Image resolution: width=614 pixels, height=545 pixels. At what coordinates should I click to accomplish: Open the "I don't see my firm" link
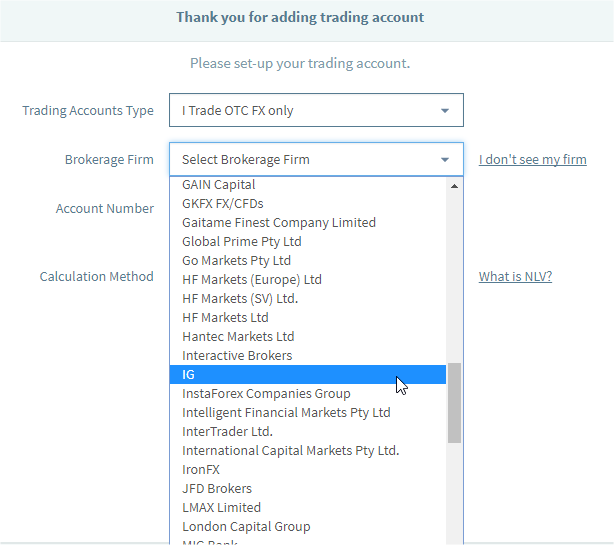click(532, 159)
